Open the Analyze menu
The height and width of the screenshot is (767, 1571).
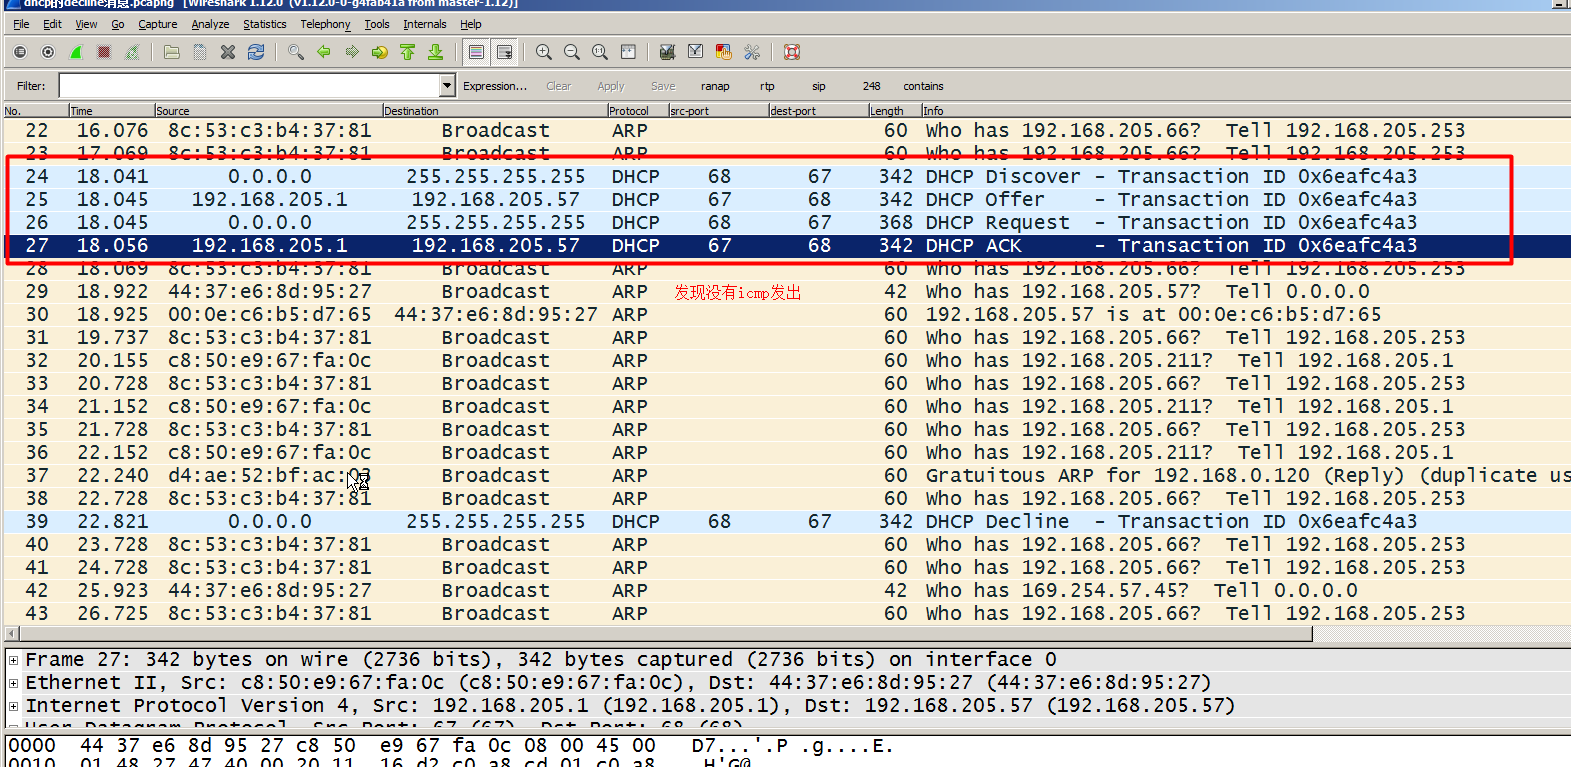tap(210, 24)
